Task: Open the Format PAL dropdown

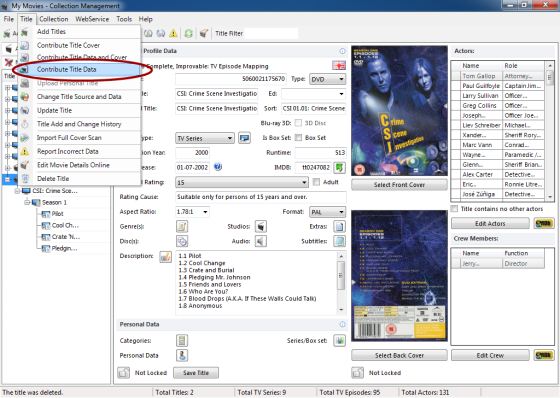Action: click(x=328, y=212)
